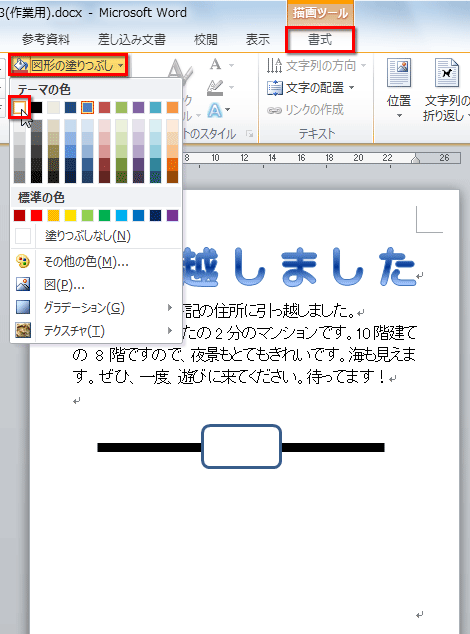Choose the aqua theme color swatch
The width and height of the screenshot is (470, 634).
pyautogui.click(x=155, y=107)
